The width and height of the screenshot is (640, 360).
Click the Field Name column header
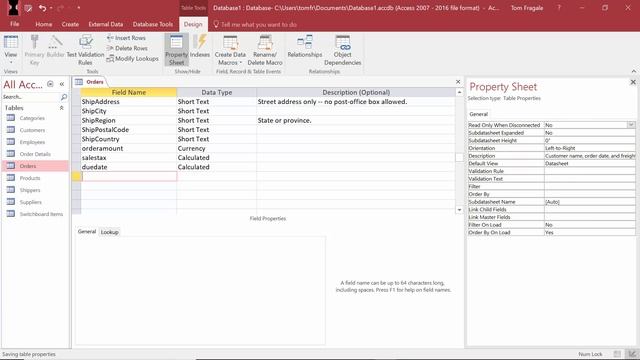129,92
